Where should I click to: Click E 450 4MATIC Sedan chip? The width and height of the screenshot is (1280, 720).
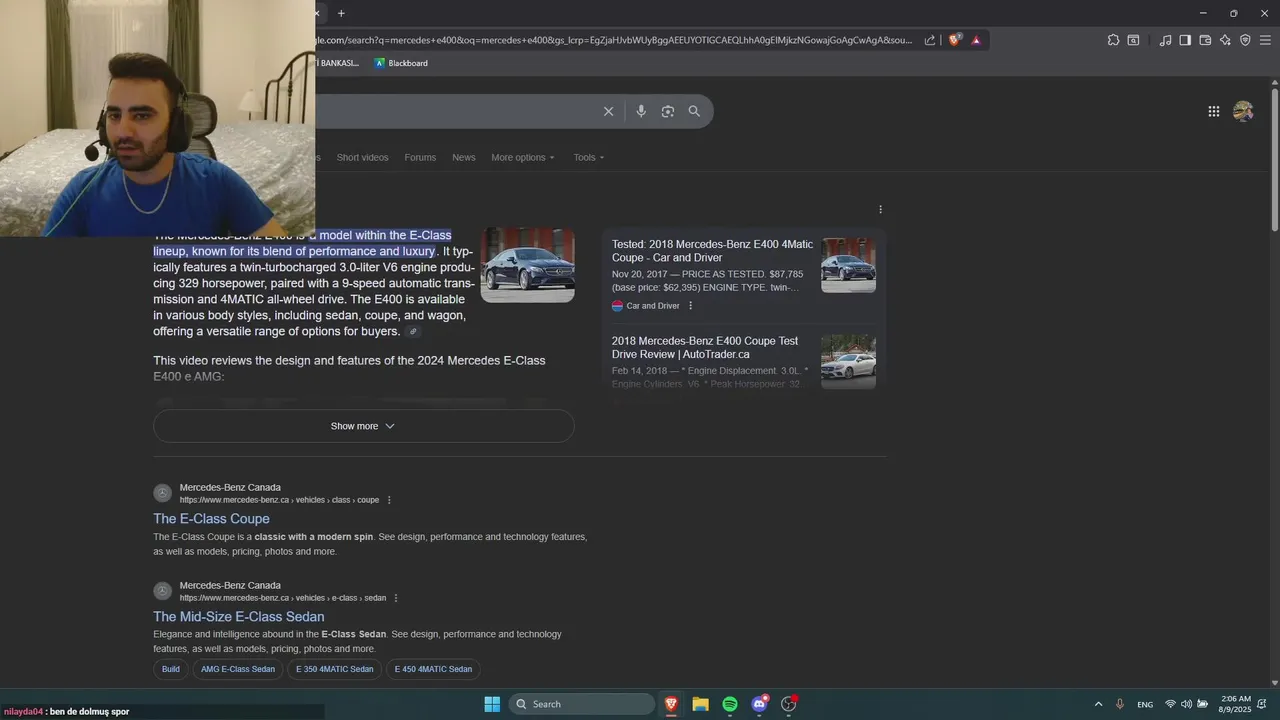click(433, 669)
